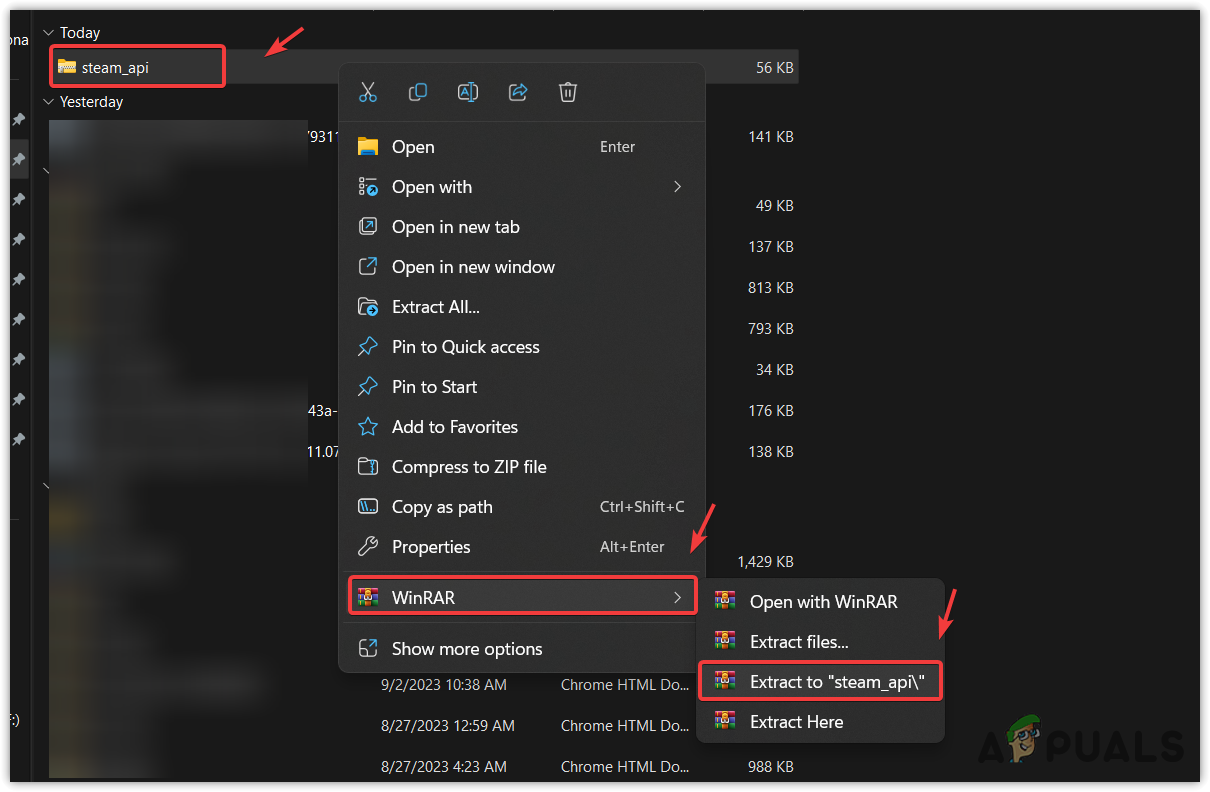1210x792 pixels.
Task: Choose Compress to ZIP file
Action: 468,467
